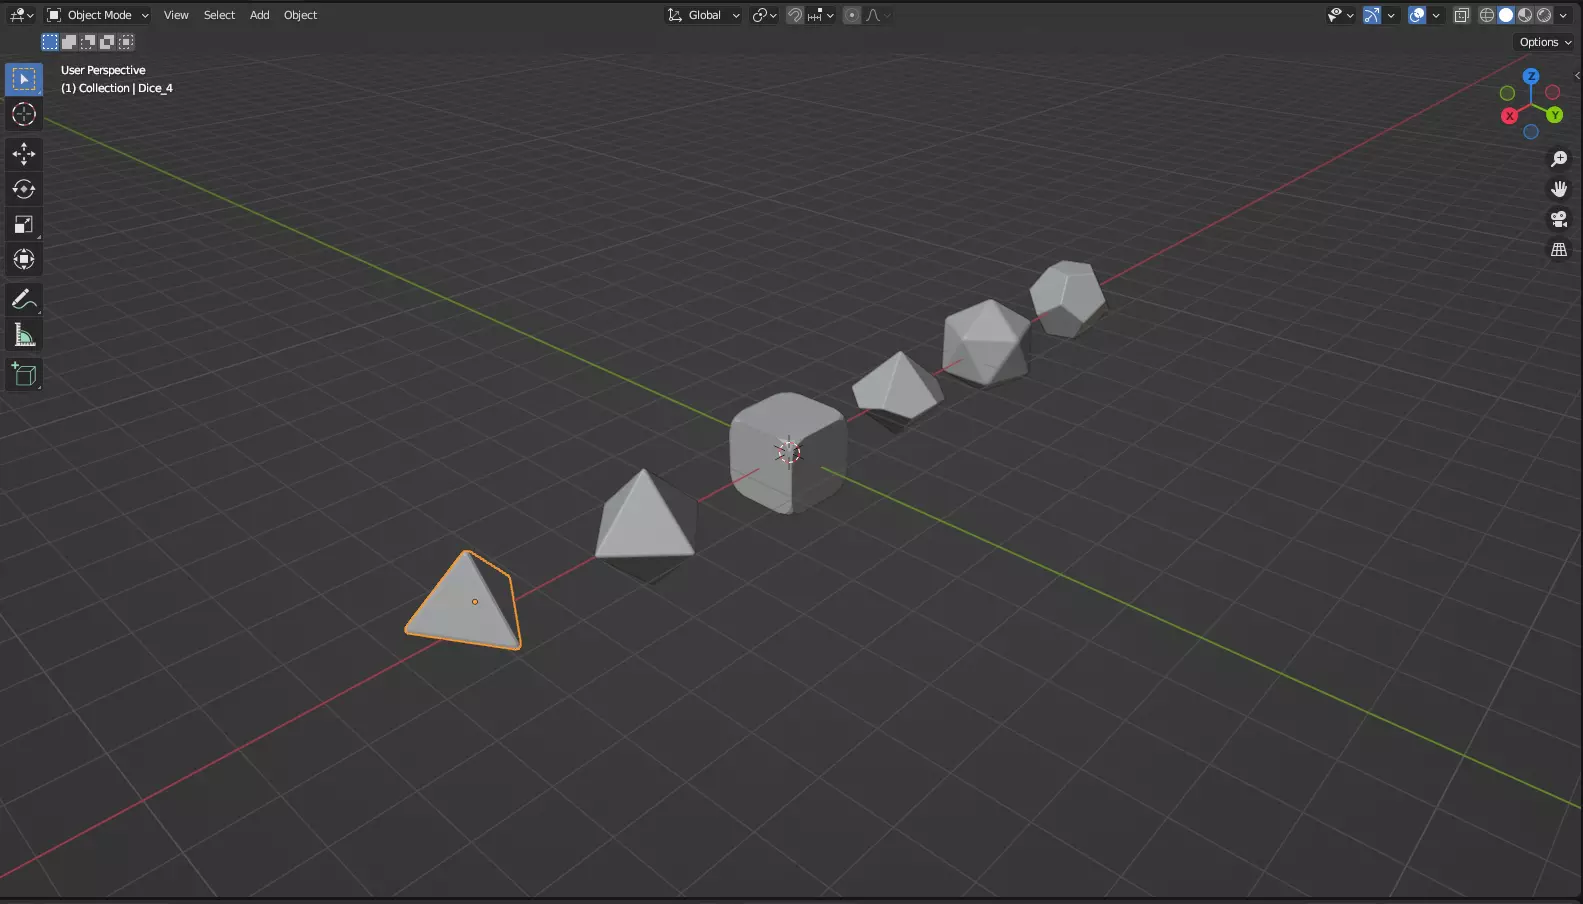Select the dodecahedron die at far end
The width and height of the screenshot is (1583, 904).
coord(1067,298)
